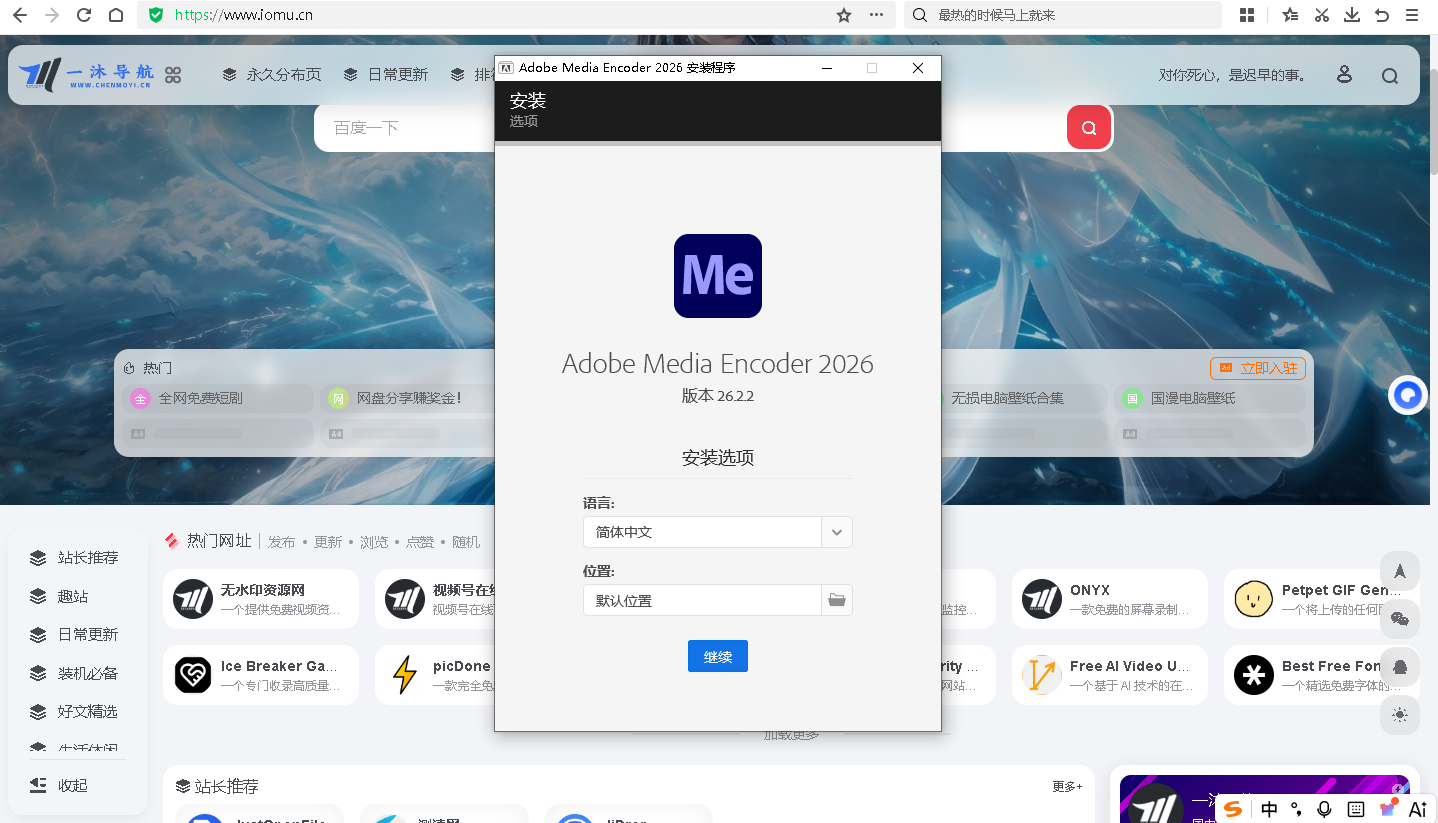The width and height of the screenshot is (1438, 823).
Task: Open the Free AI Video U... site card
Action: [1110, 675]
